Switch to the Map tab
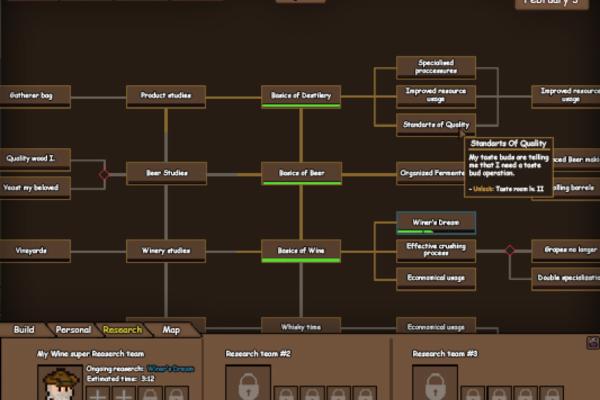600x400 pixels. 171,330
